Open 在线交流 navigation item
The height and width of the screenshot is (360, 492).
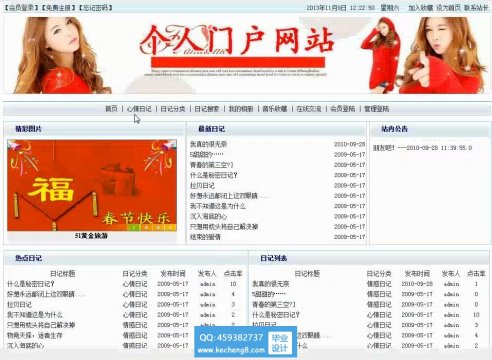click(x=309, y=109)
